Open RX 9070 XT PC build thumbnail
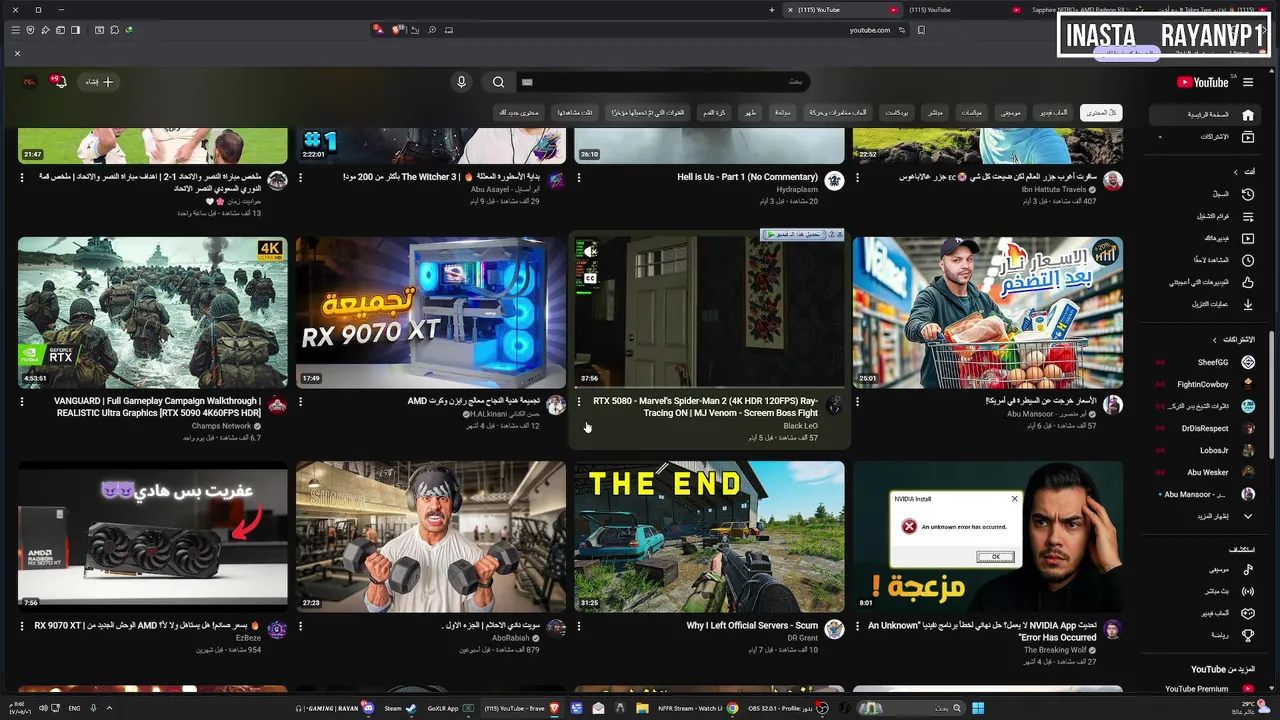The image size is (1280, 720). coord(431,312)
